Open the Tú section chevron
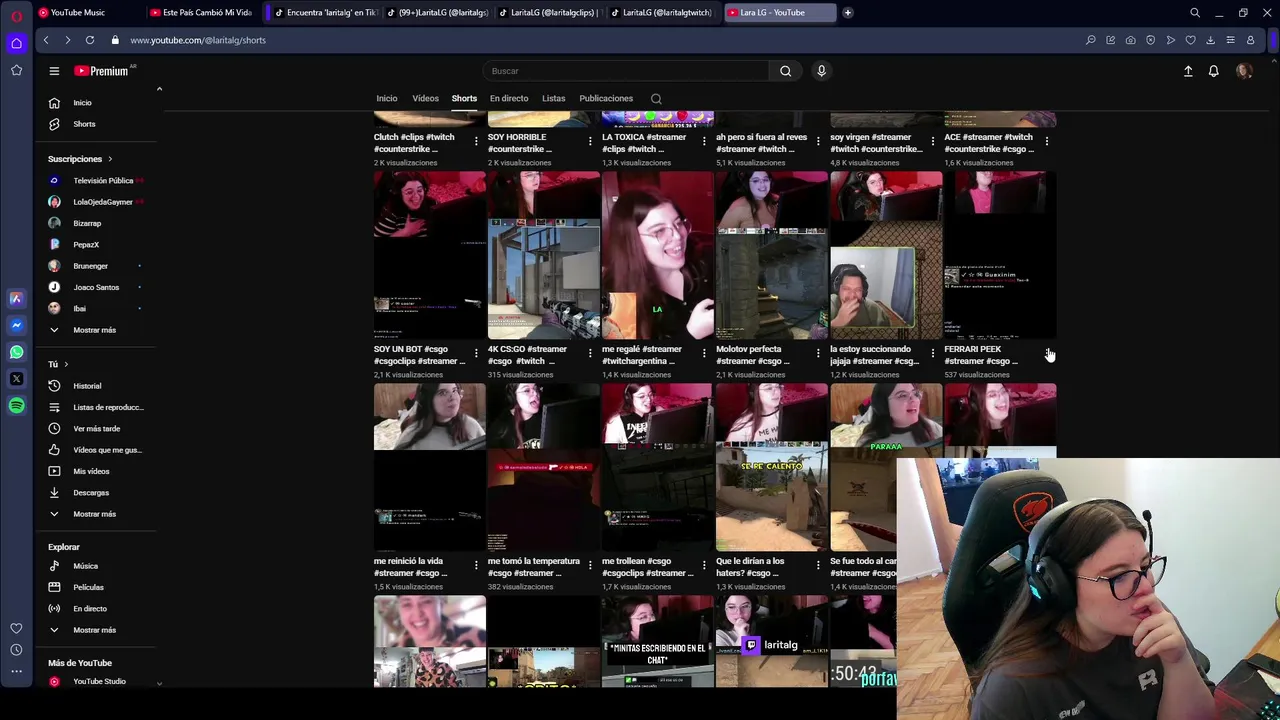Viewport: 1280px width, 720px height. pyautogui.click(x=66, y=364)
